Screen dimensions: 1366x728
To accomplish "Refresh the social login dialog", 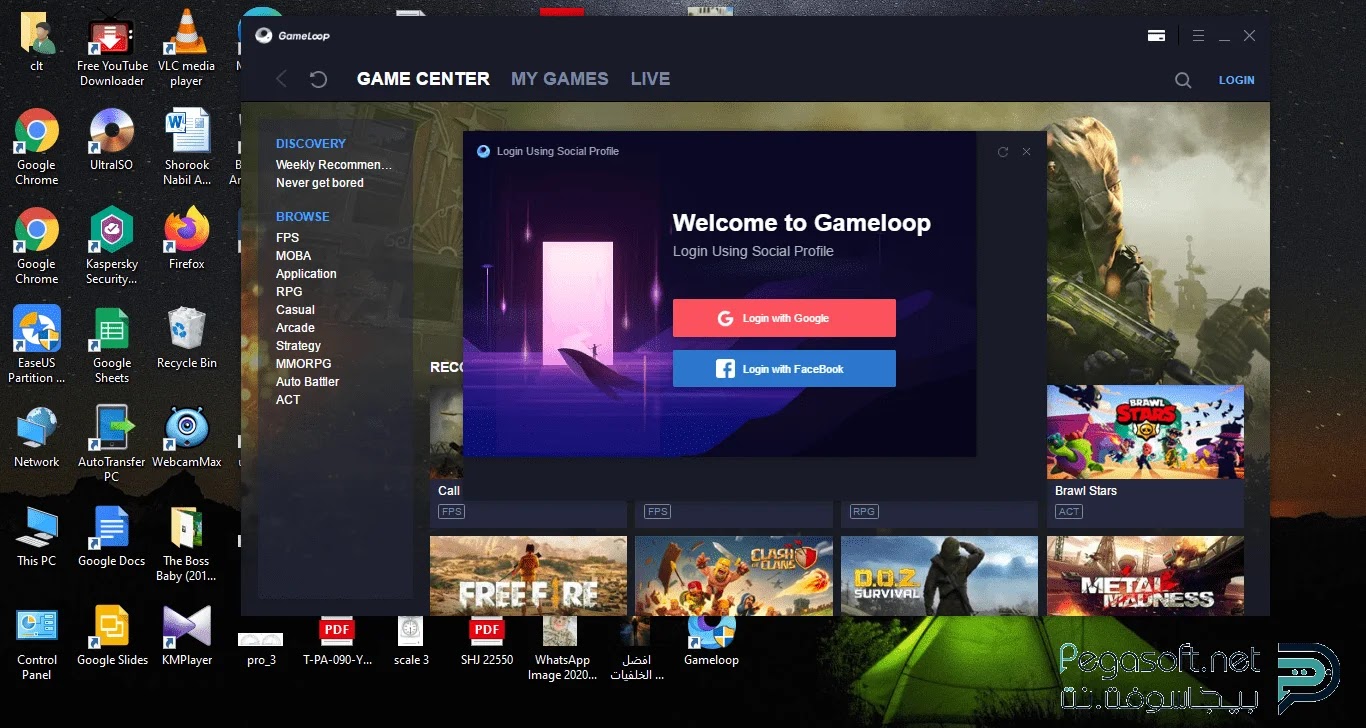I will coord(1003,152).
